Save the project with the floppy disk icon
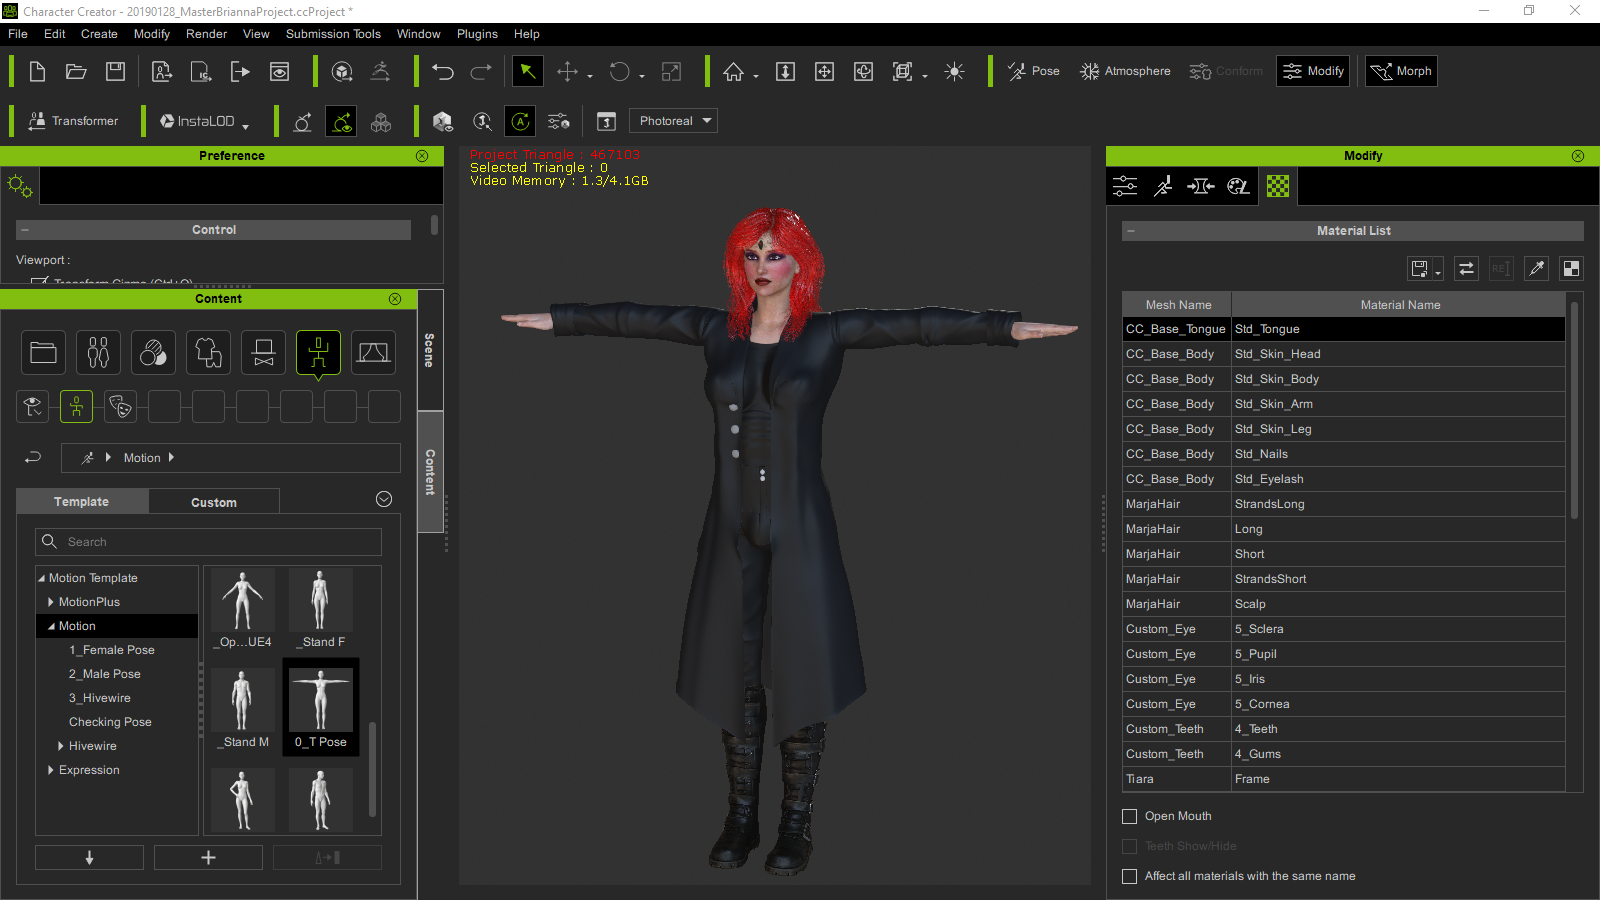Viewport: 1600px width, 900px height. pos(116,71)
